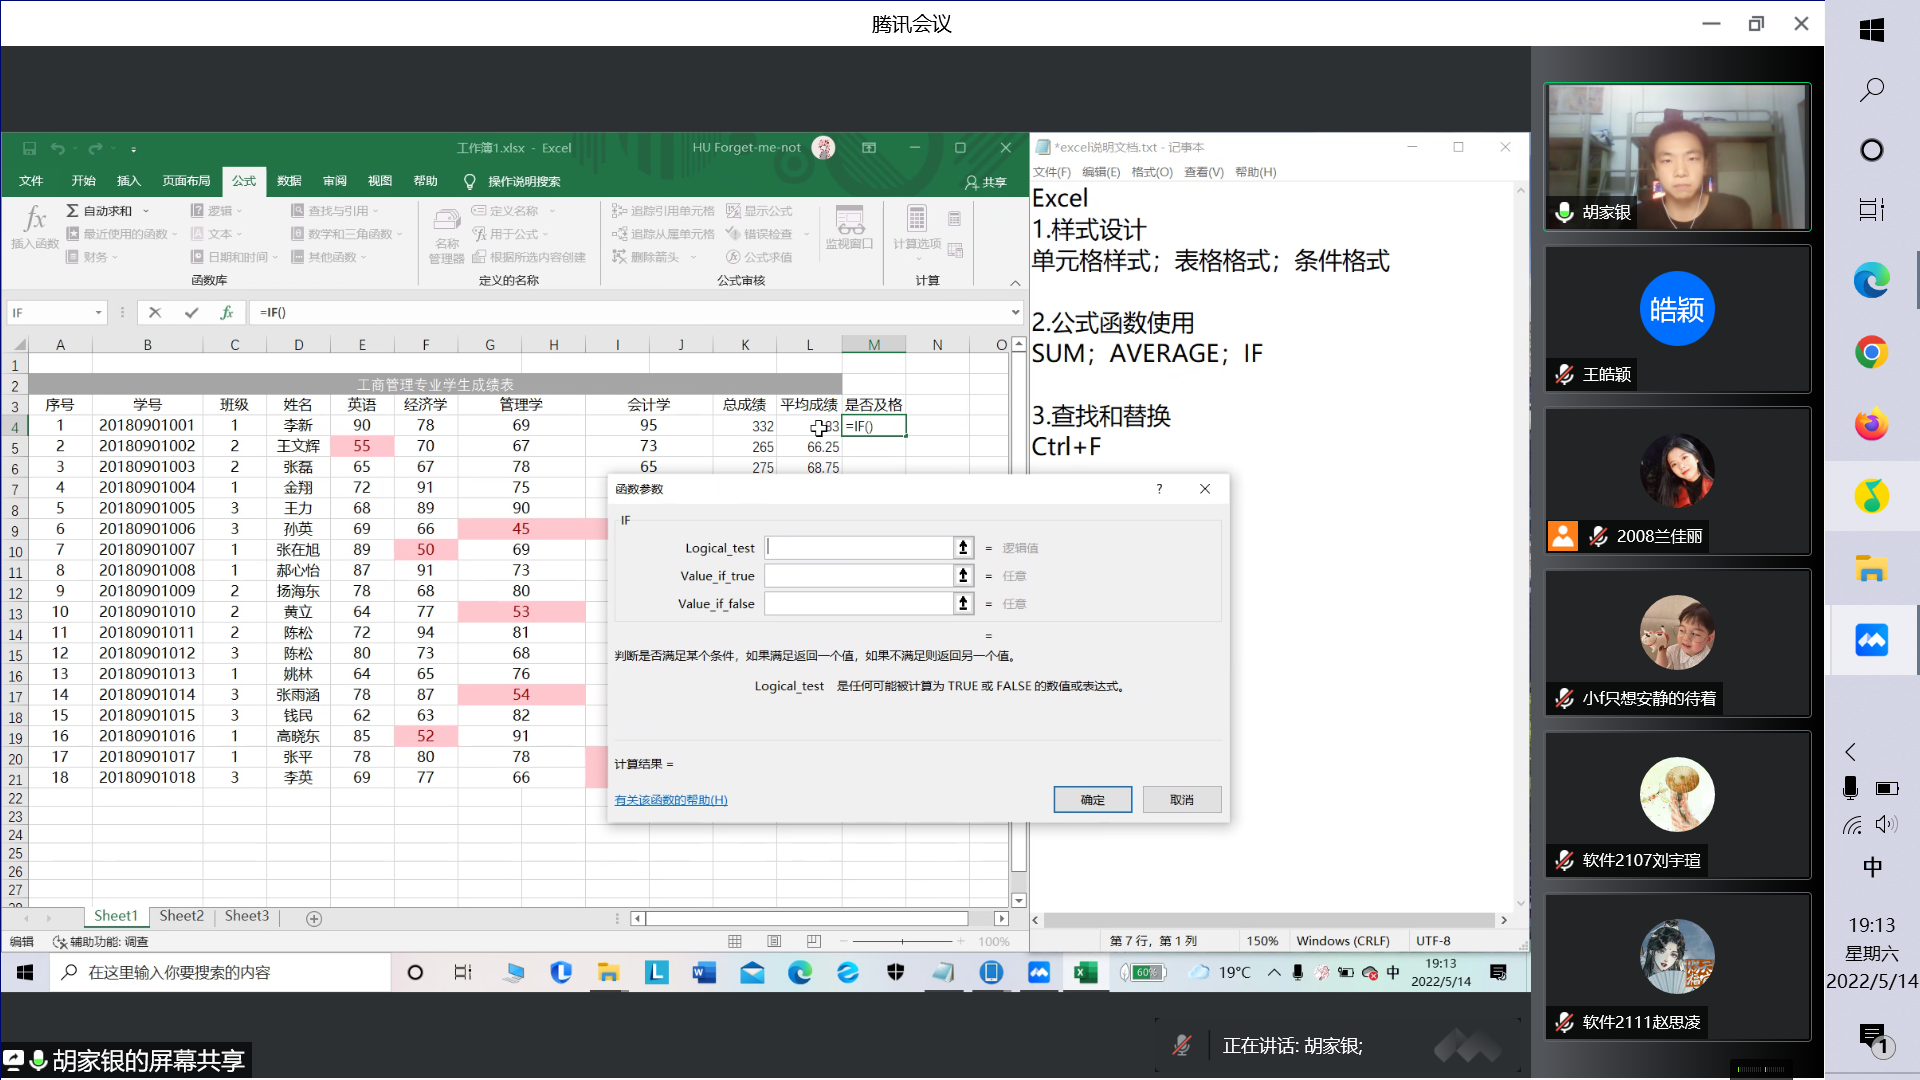The width and height of the screenshot is (1920, 1080).
Task: Click the formula bar cancel X icon
Action: click(155, 313)
